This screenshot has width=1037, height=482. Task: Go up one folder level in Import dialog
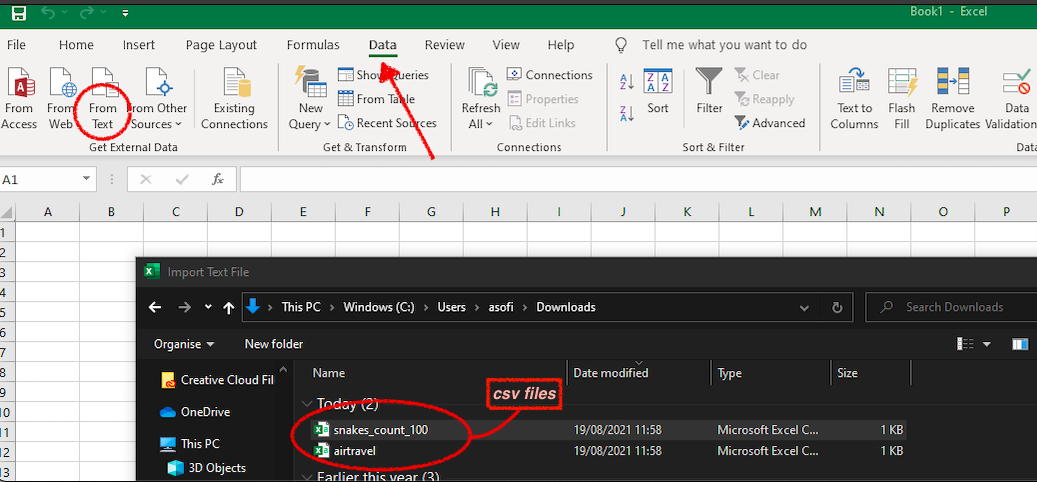coord(229,307)
